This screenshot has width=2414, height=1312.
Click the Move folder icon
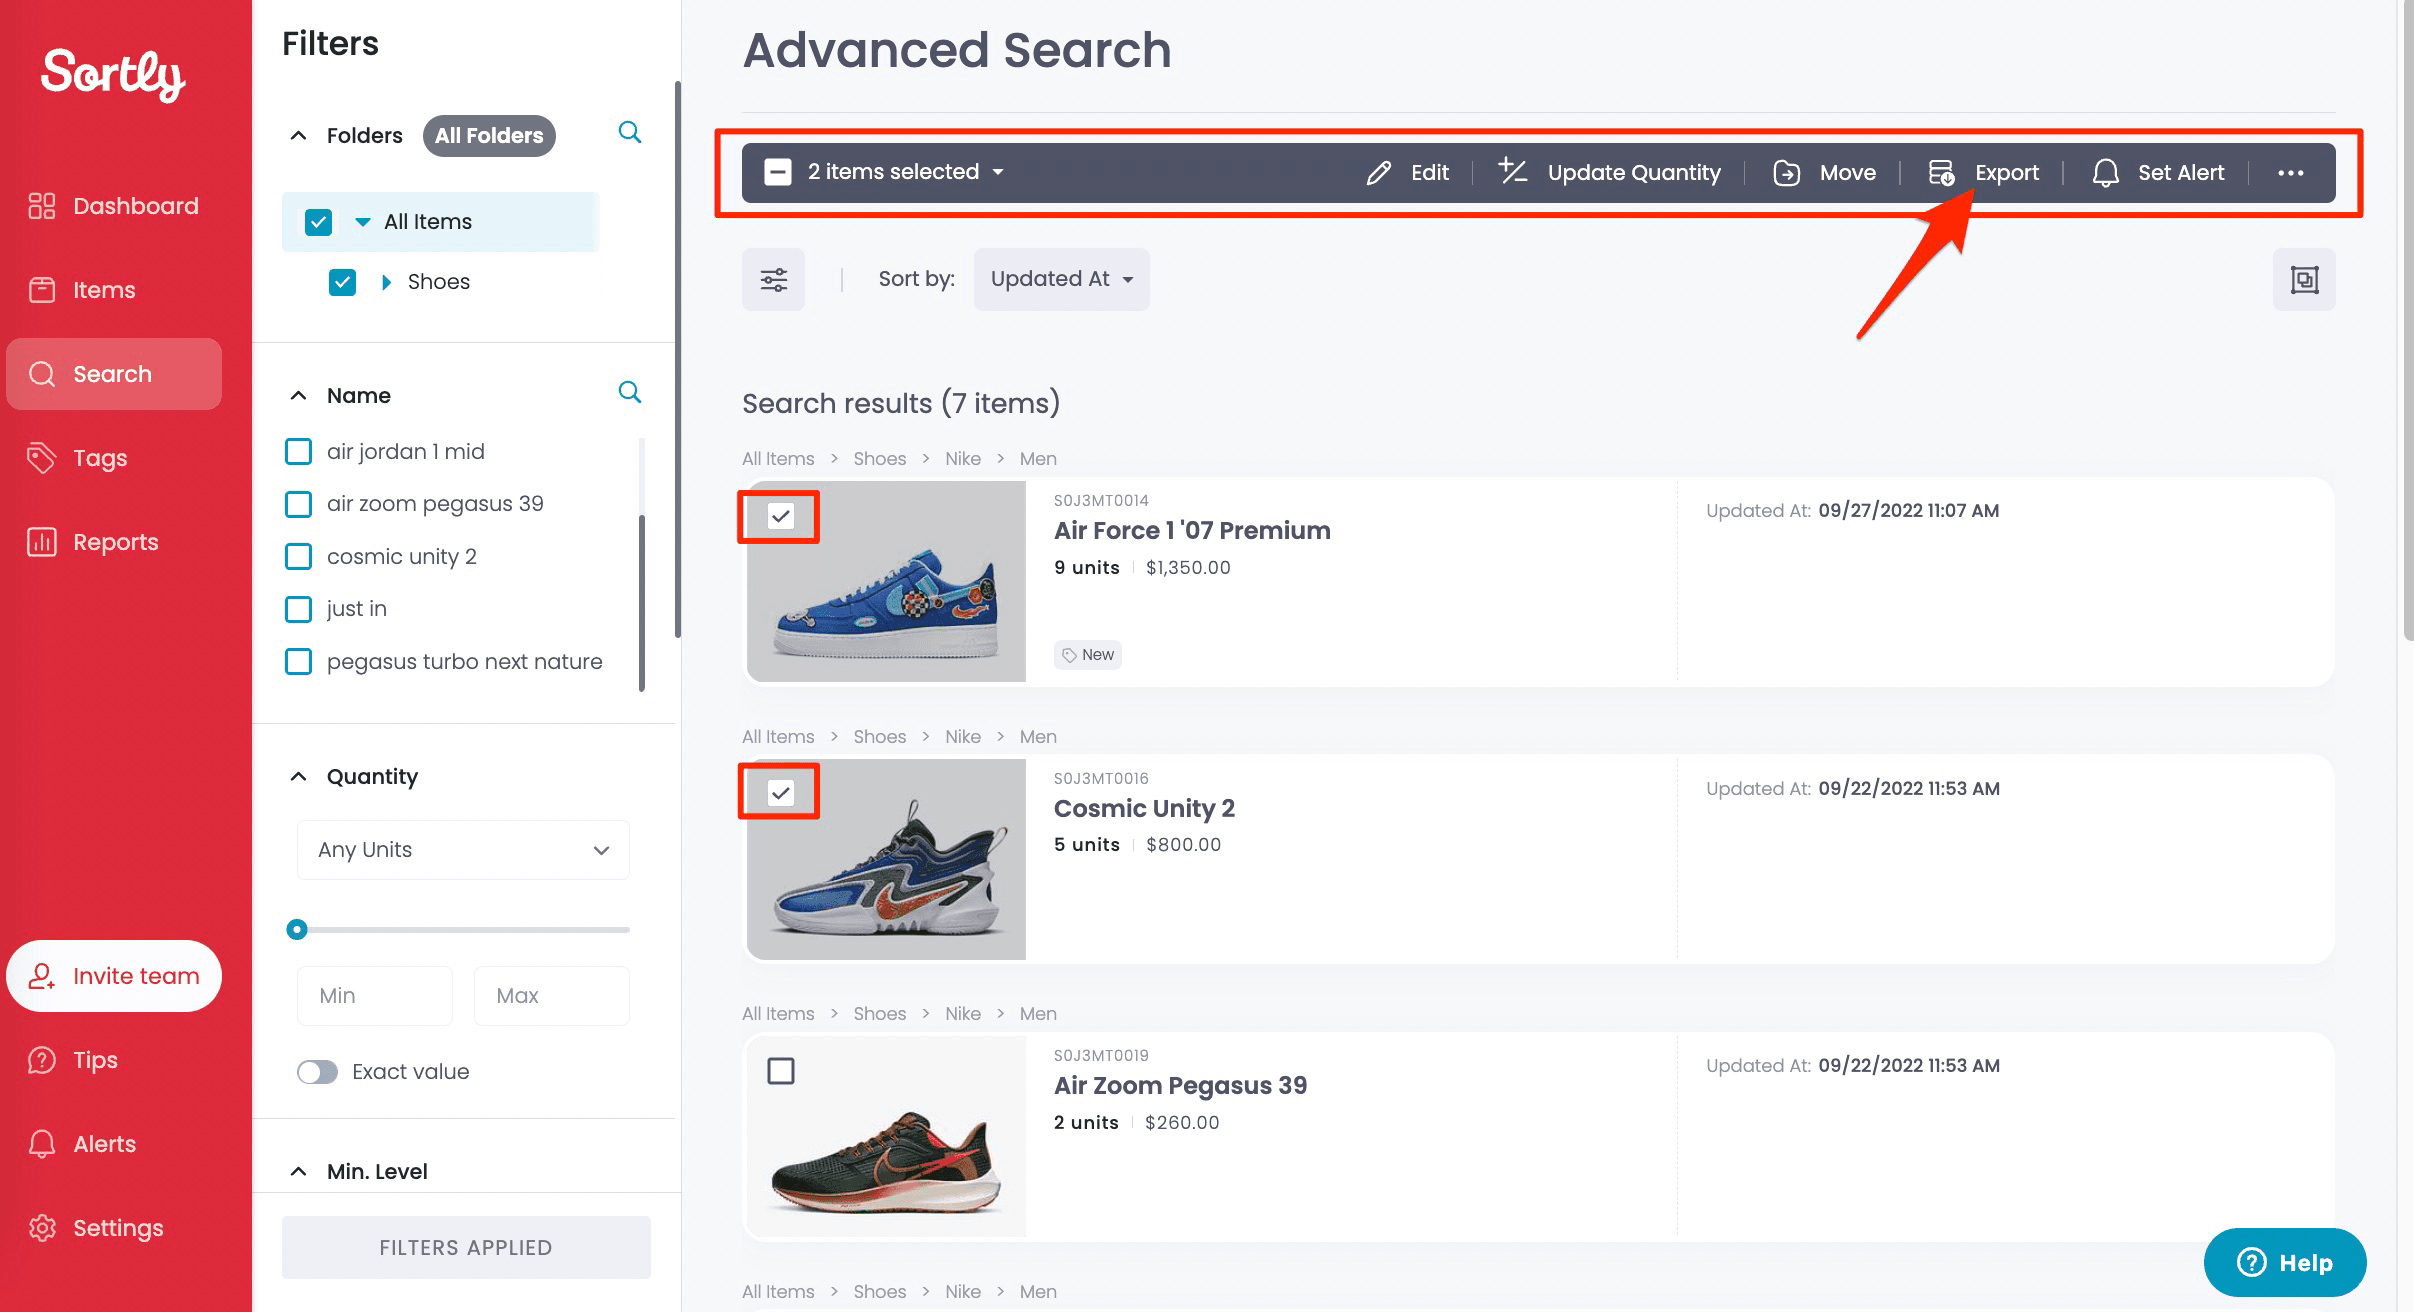coord(1787,173)
